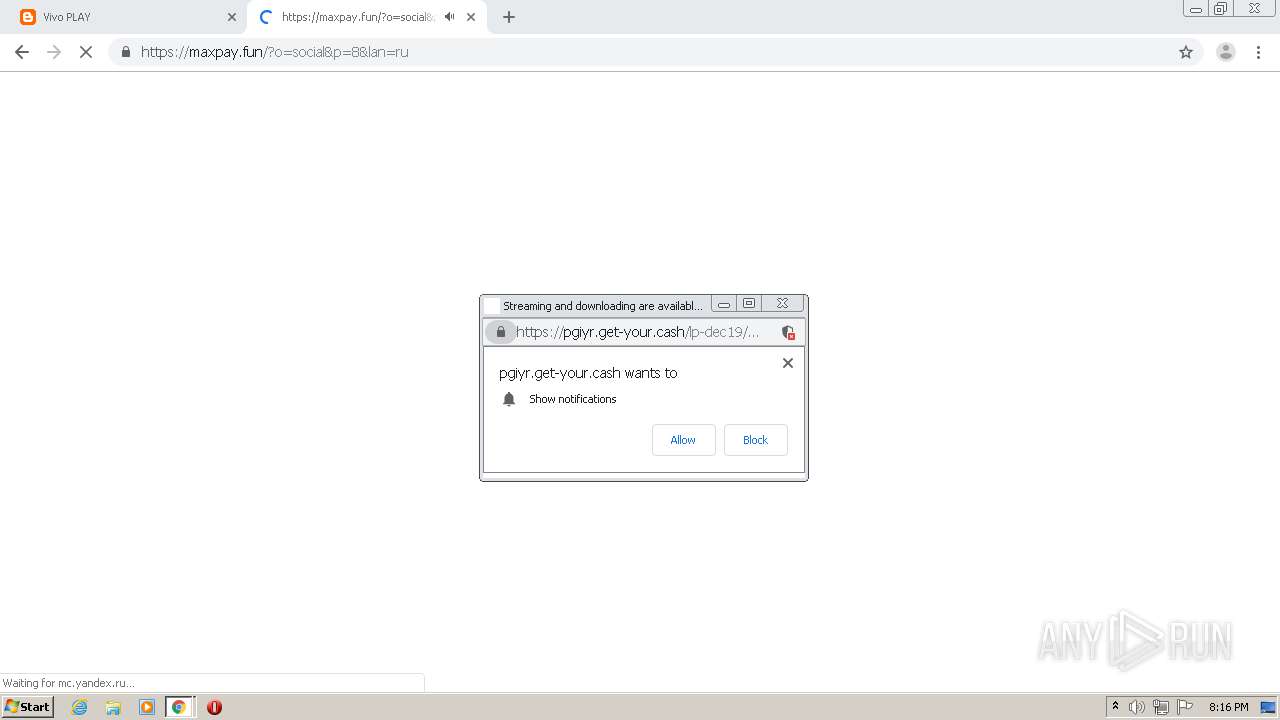Viewport: 1280px width, 720px height.
Task: Close the maxpay.fun tab
Action: (471, 17)
